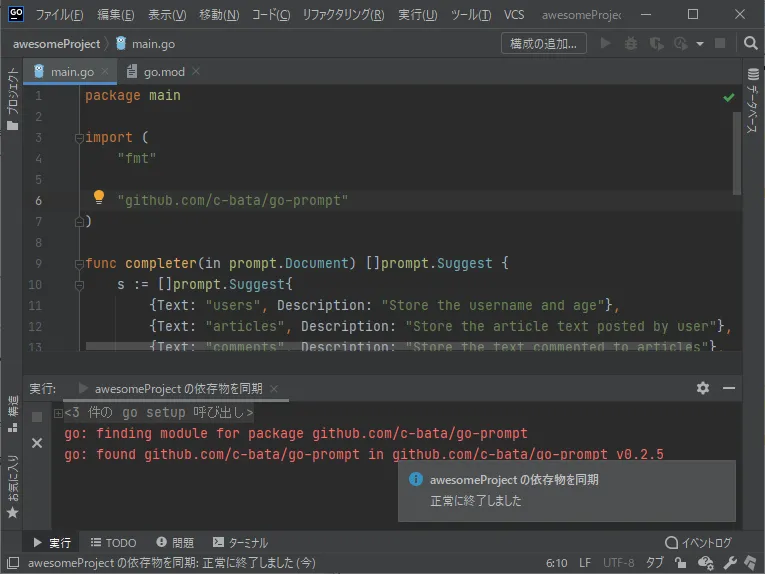Click line number 6 in gutter
Screen dimensions: 765x574
coord(38,200)
